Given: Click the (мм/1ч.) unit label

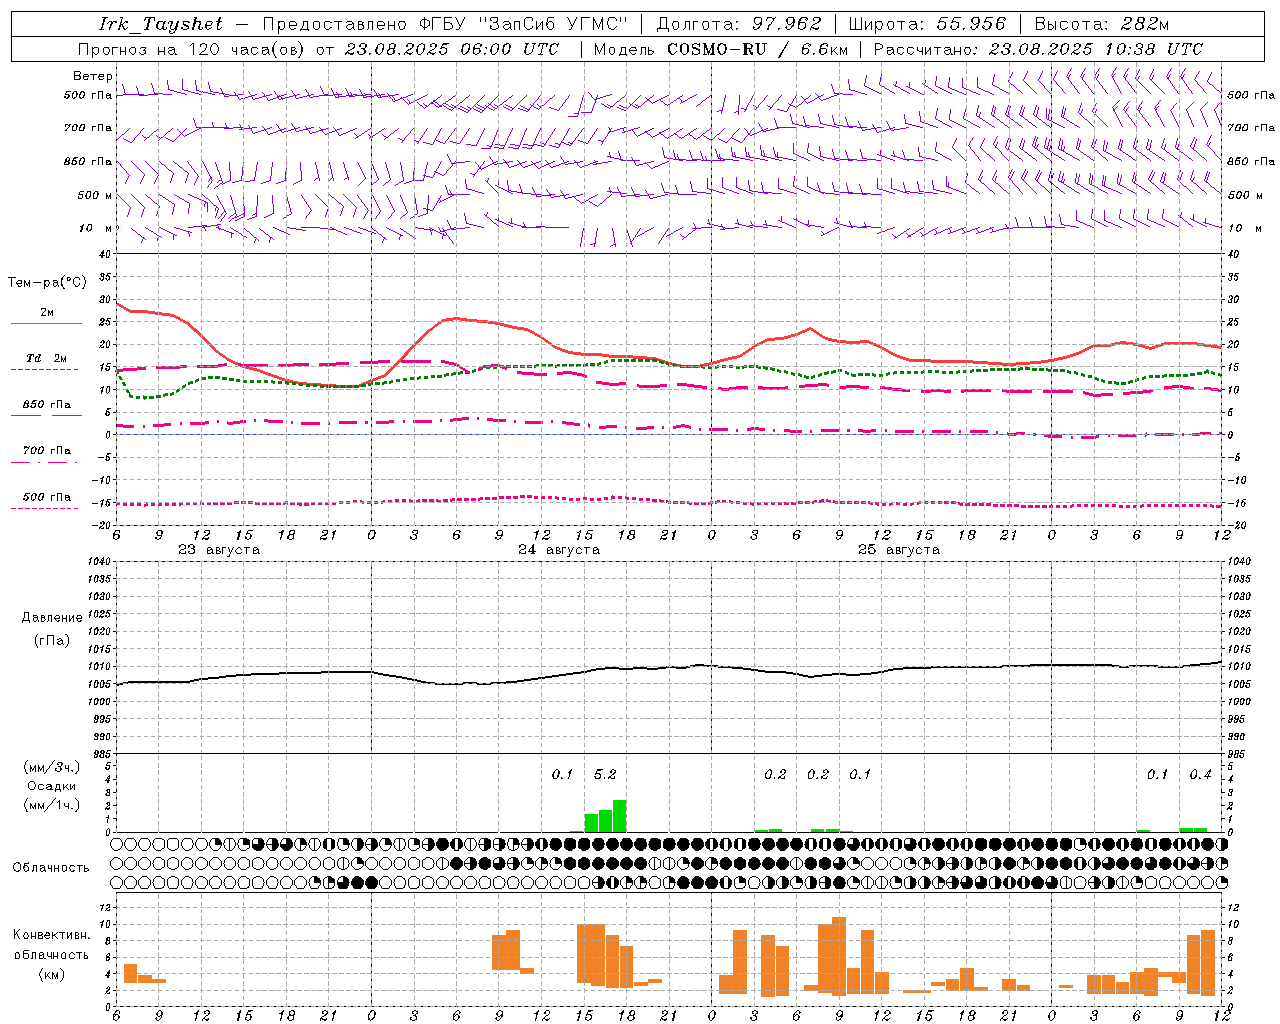Looking at the screenshot, I should point(52,805).
